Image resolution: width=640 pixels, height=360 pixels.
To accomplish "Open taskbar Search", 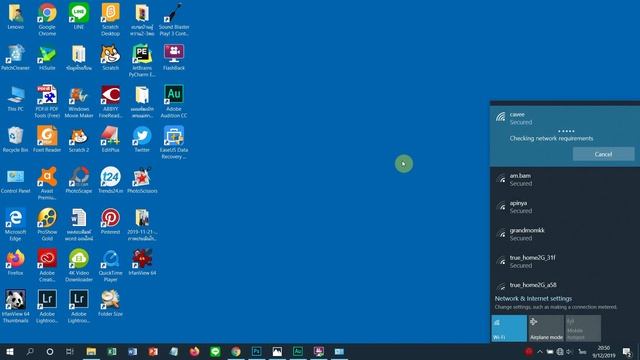I will click(30, 351).
